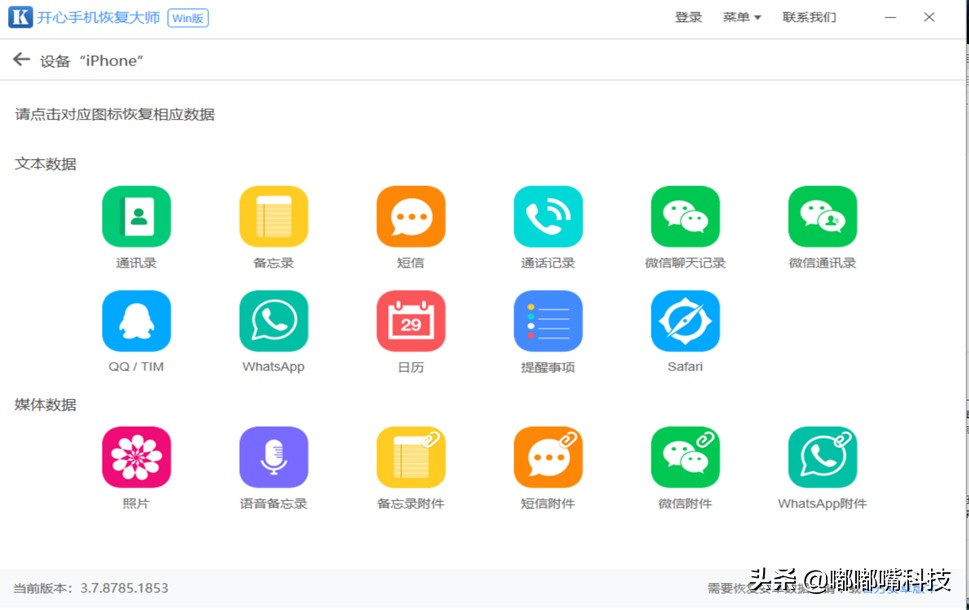Select the 备忘录 icon to recover notes
Viewport: 969px width, 610px height.
point(273,216)
